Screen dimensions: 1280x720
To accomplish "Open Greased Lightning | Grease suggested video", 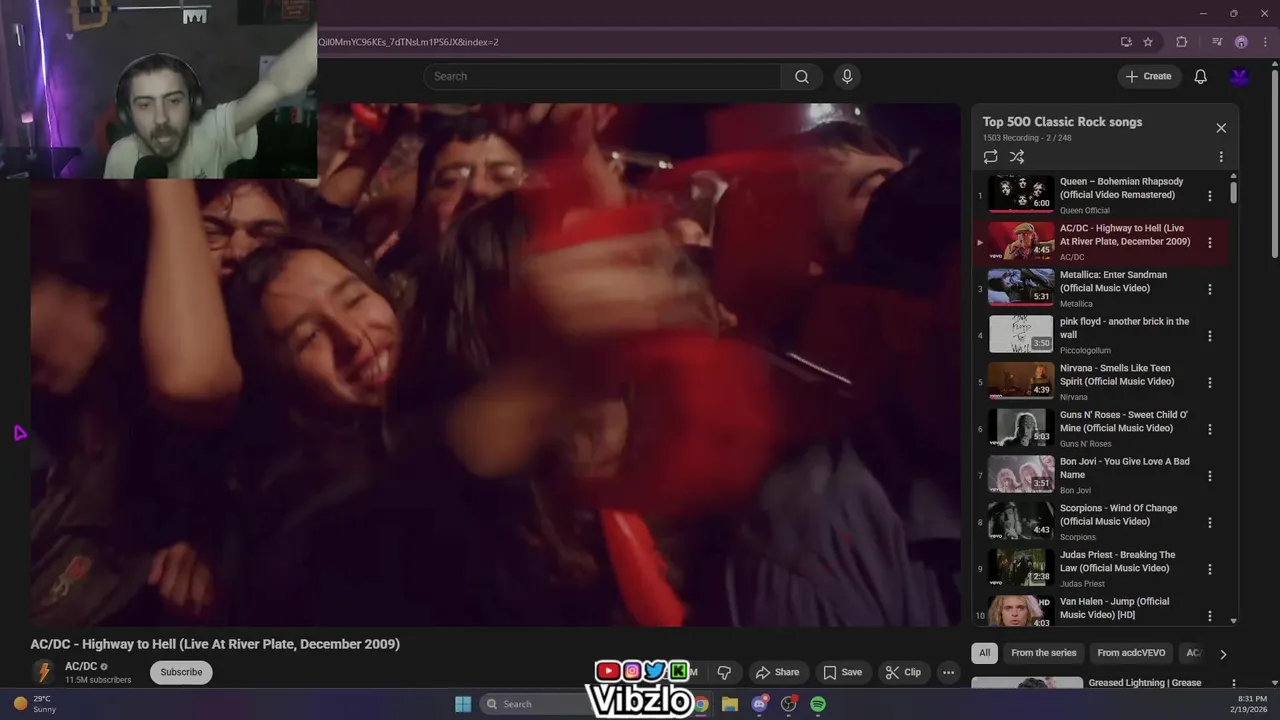I will coord(1145,683).
